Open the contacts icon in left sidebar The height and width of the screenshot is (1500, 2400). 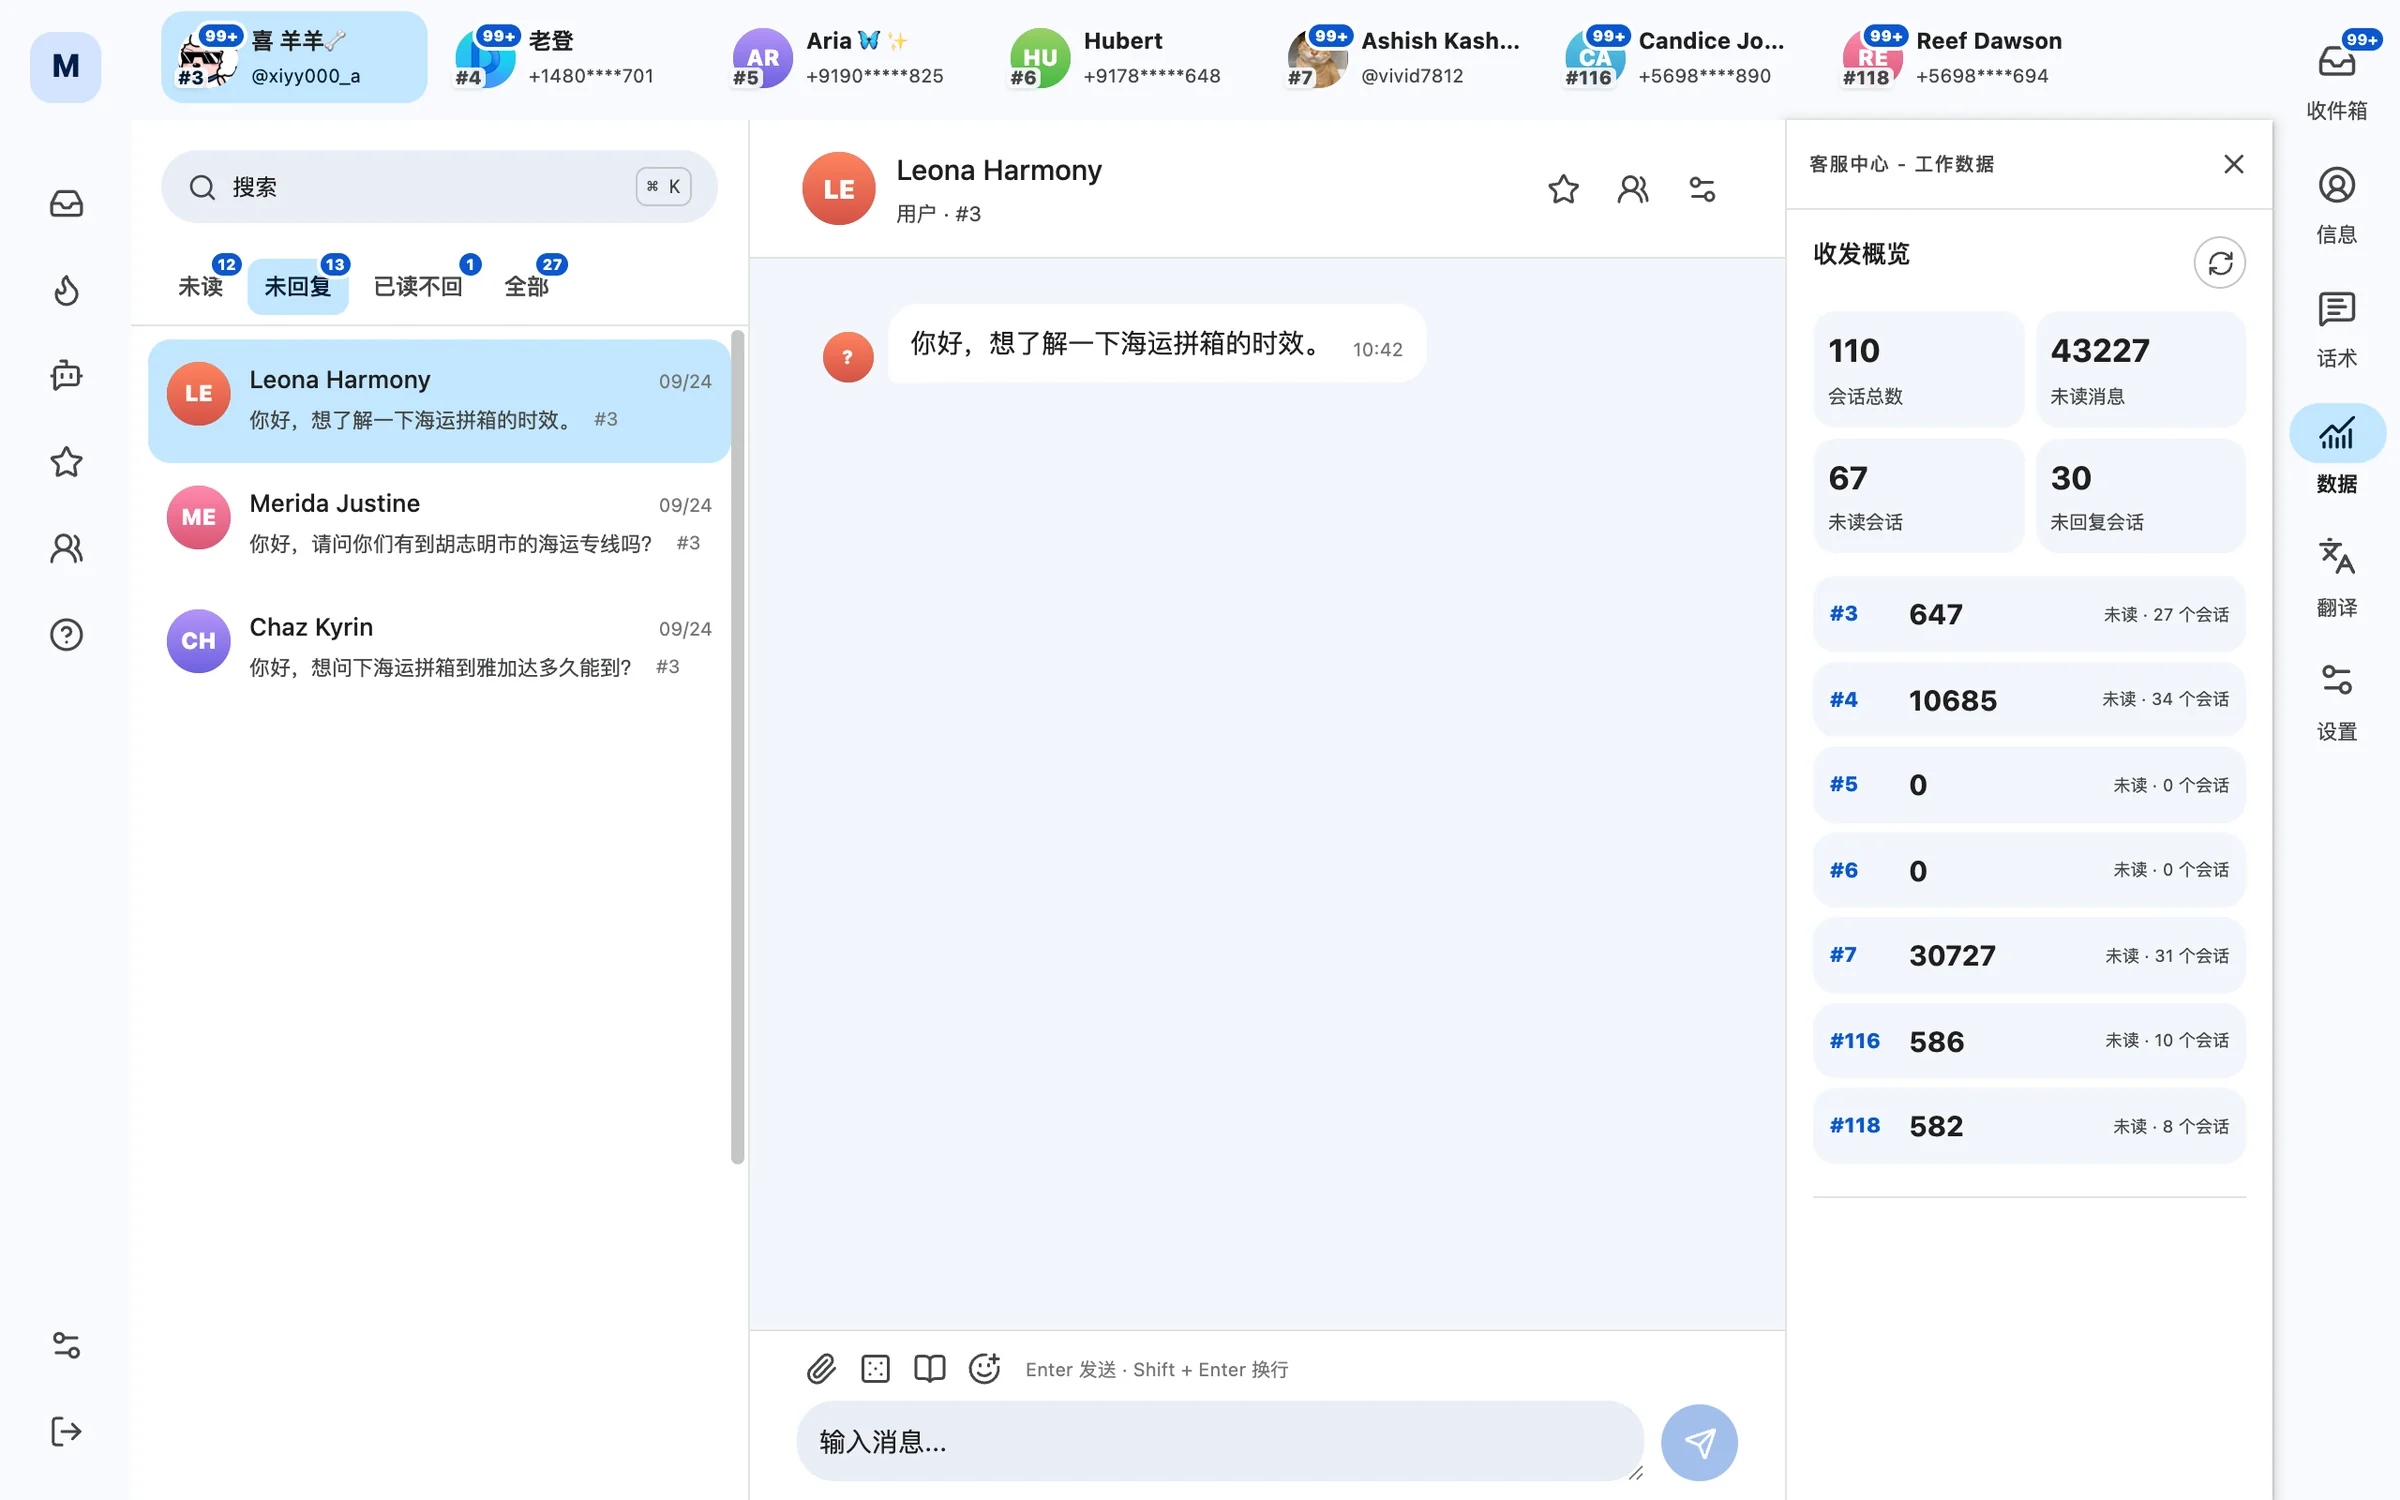tap(66, 548)
